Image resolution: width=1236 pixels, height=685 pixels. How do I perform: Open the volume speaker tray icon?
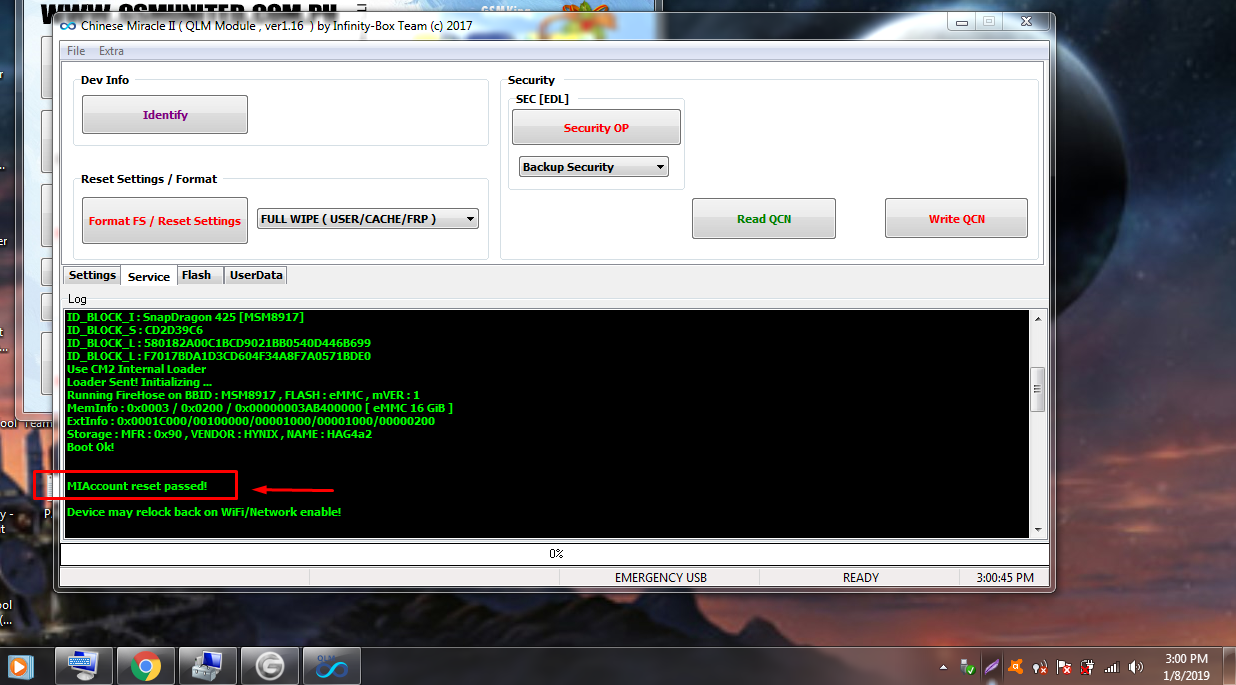click(x=1135, y=667)
